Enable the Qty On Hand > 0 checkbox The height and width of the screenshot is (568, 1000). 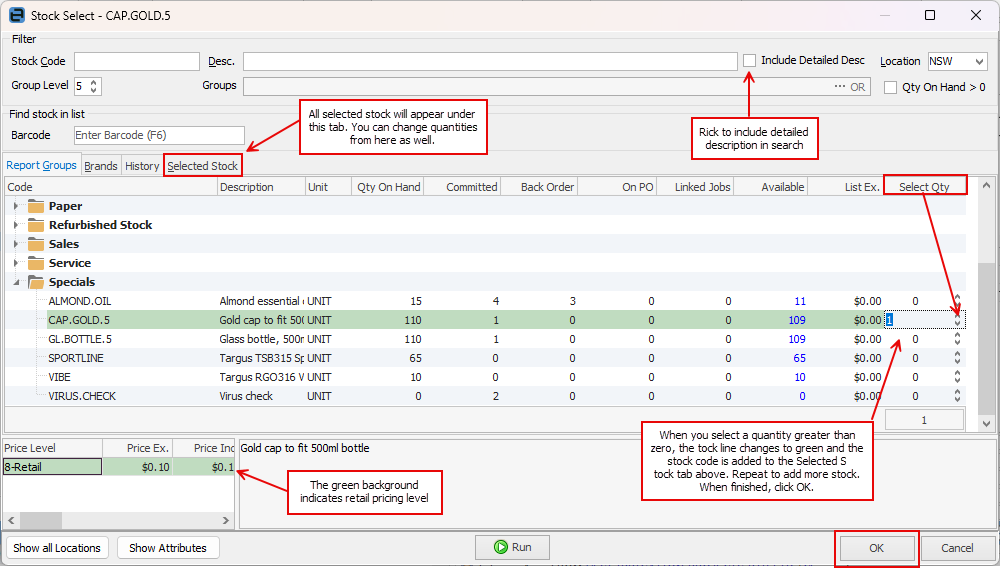click(890, 87)
